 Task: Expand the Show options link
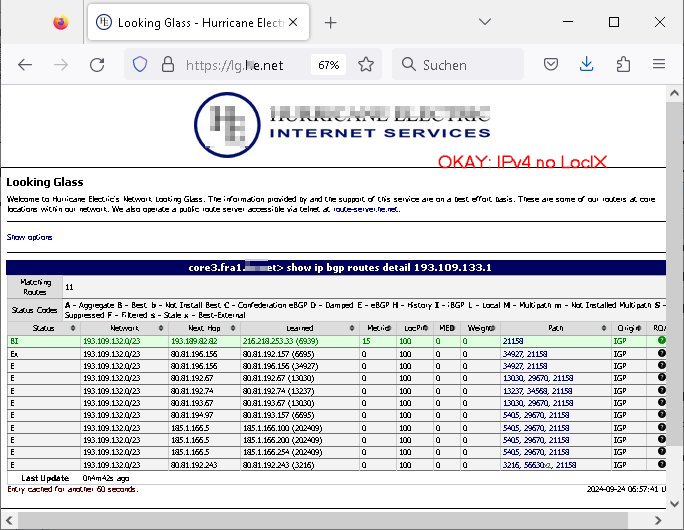[29, 237]
